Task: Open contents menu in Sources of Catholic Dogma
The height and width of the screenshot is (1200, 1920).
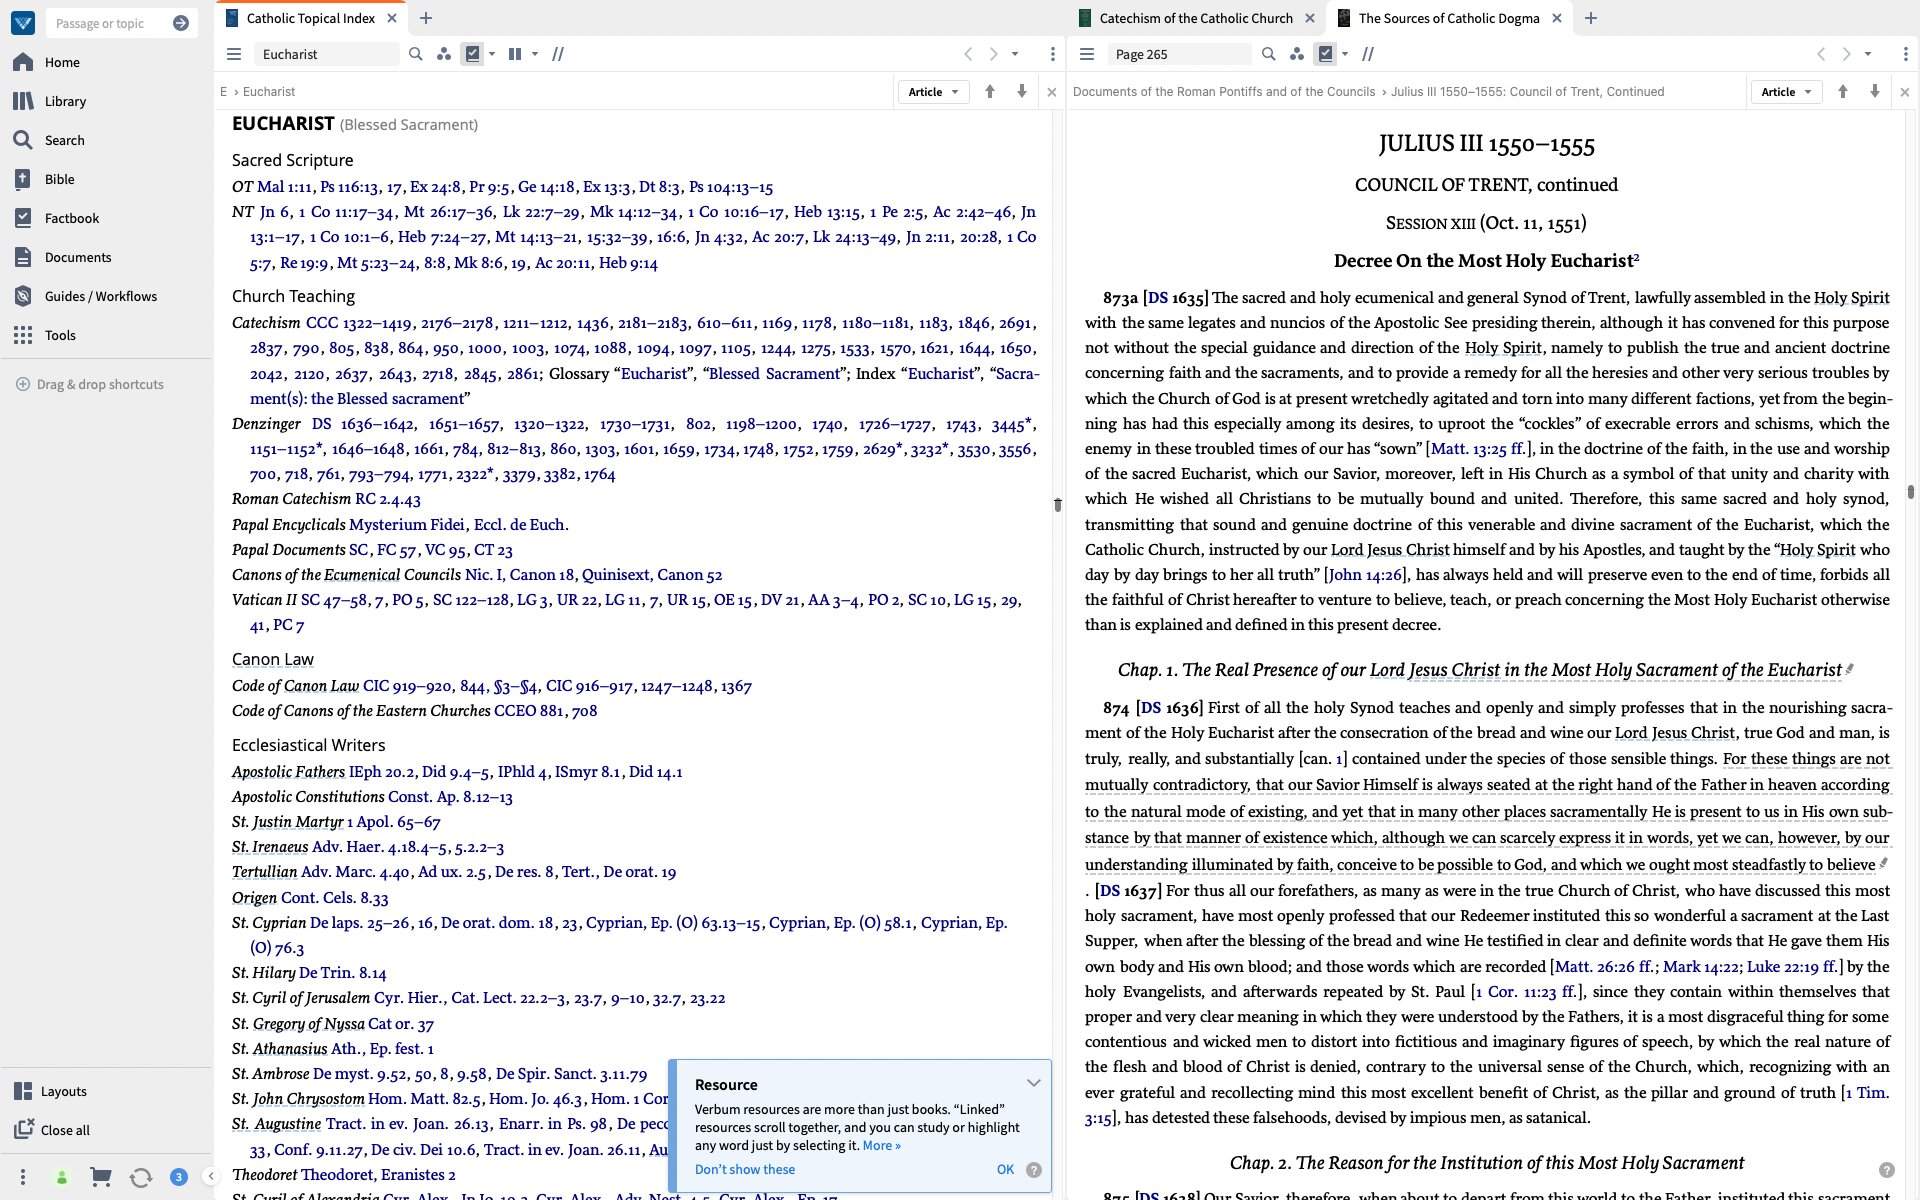Action: tap(1088, 54)
